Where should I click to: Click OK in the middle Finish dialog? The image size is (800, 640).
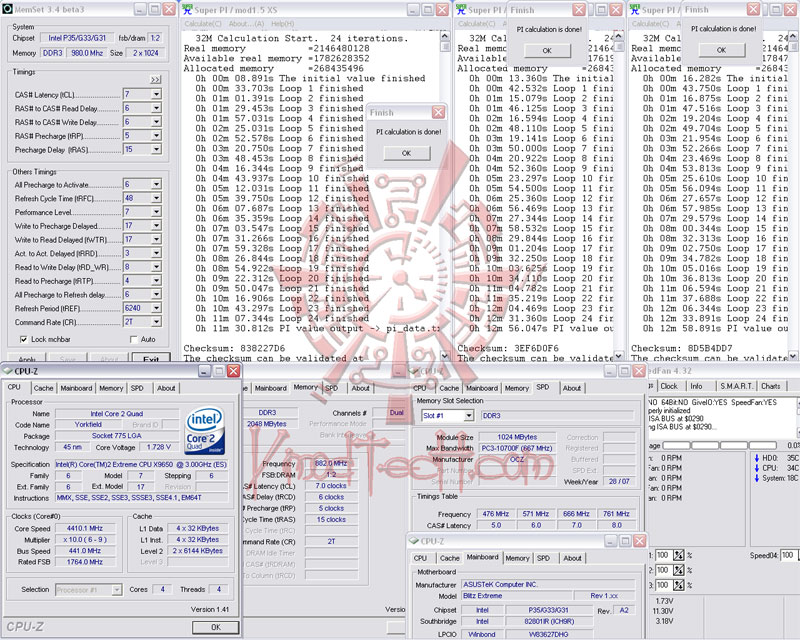[x=407, y=153]
